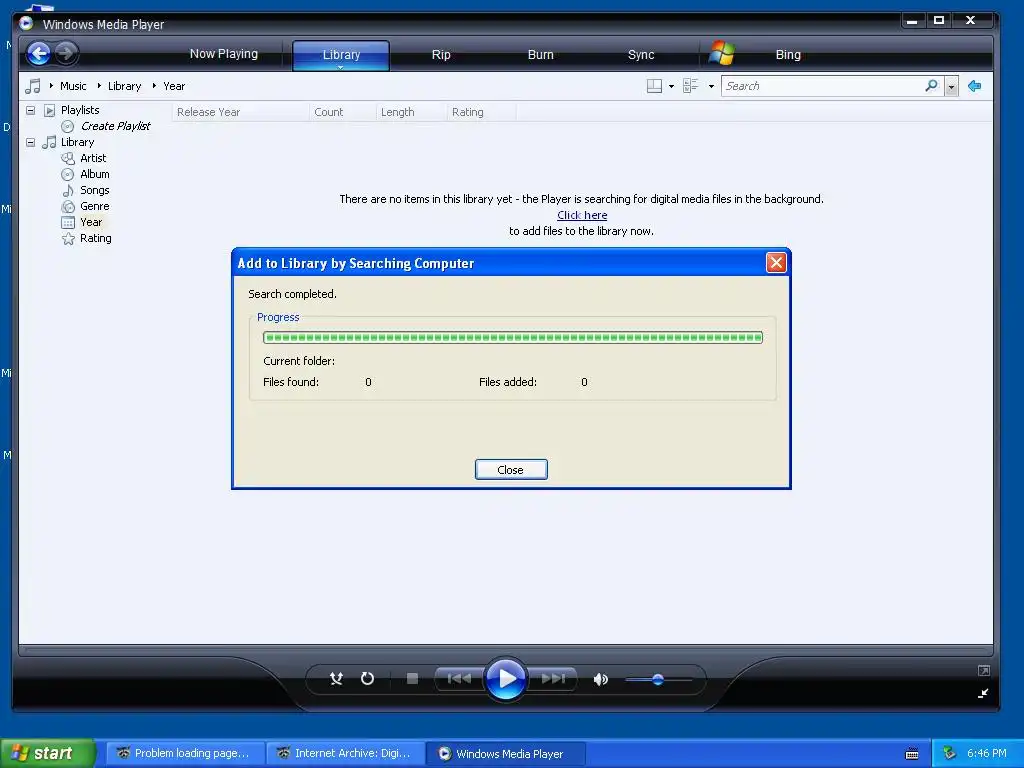
Task: Click the Forward navigation arrow
Action: (66, 53)
